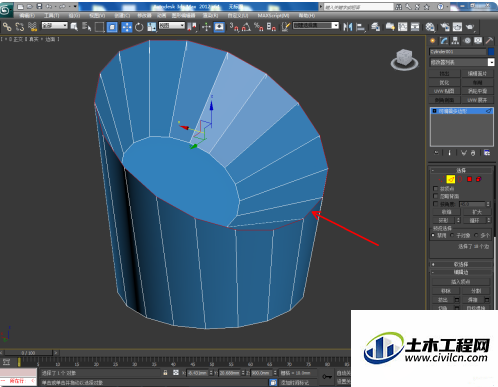Image resolution: width=498 pixels, height=387 pixels.
Task: Switch to the Hierarchy command panel tab
Action: tap(455, 41)
